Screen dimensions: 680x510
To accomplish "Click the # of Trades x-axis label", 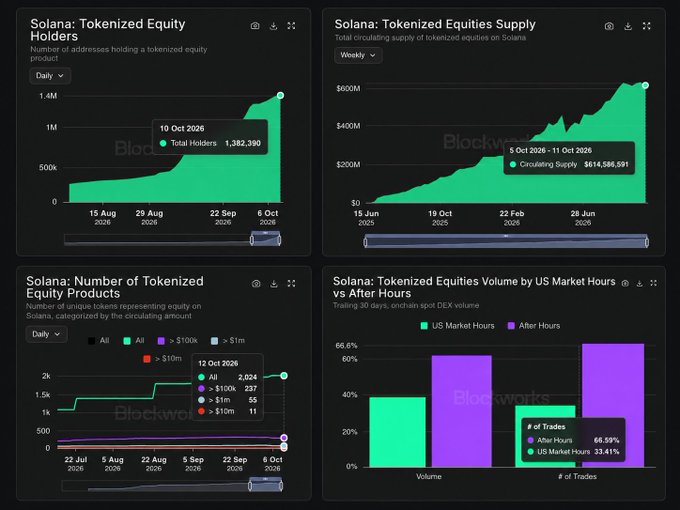I will tap(577, 476).
